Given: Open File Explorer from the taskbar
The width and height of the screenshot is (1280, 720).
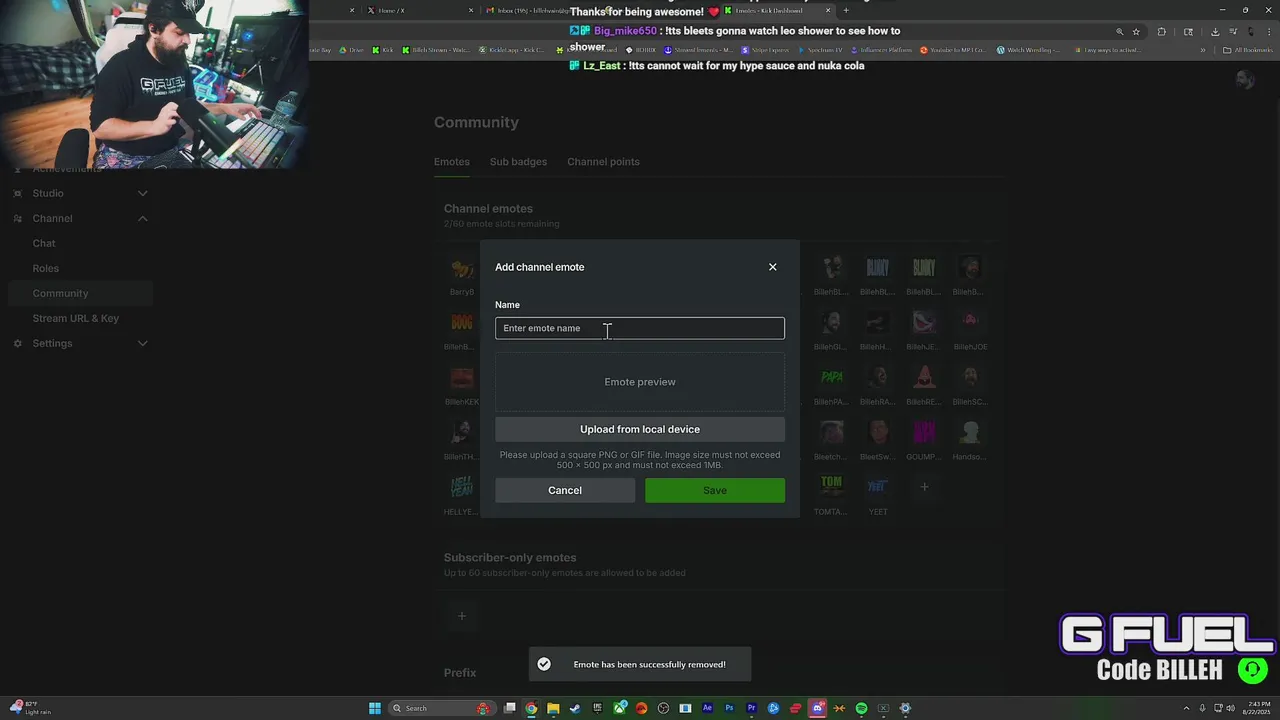Looking at the screenshot, I should [553, 708].
